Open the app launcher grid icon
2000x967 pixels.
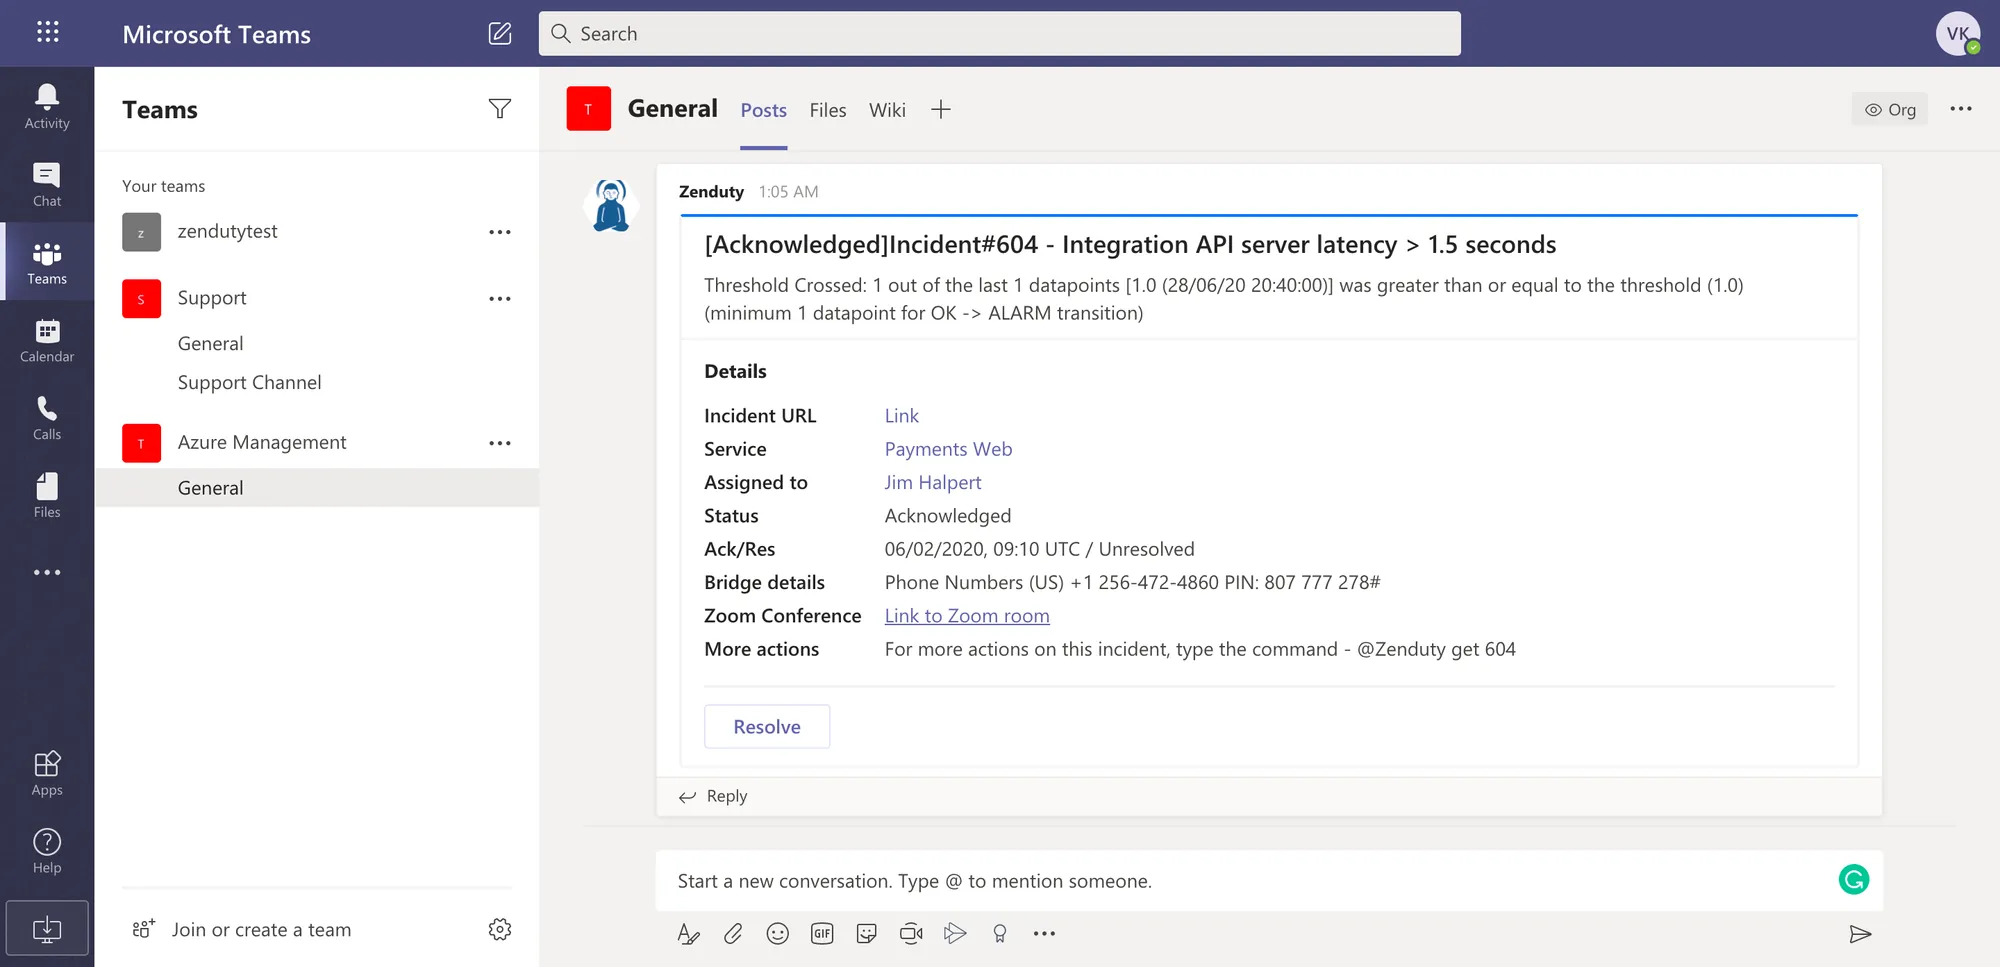coord(47,32)
